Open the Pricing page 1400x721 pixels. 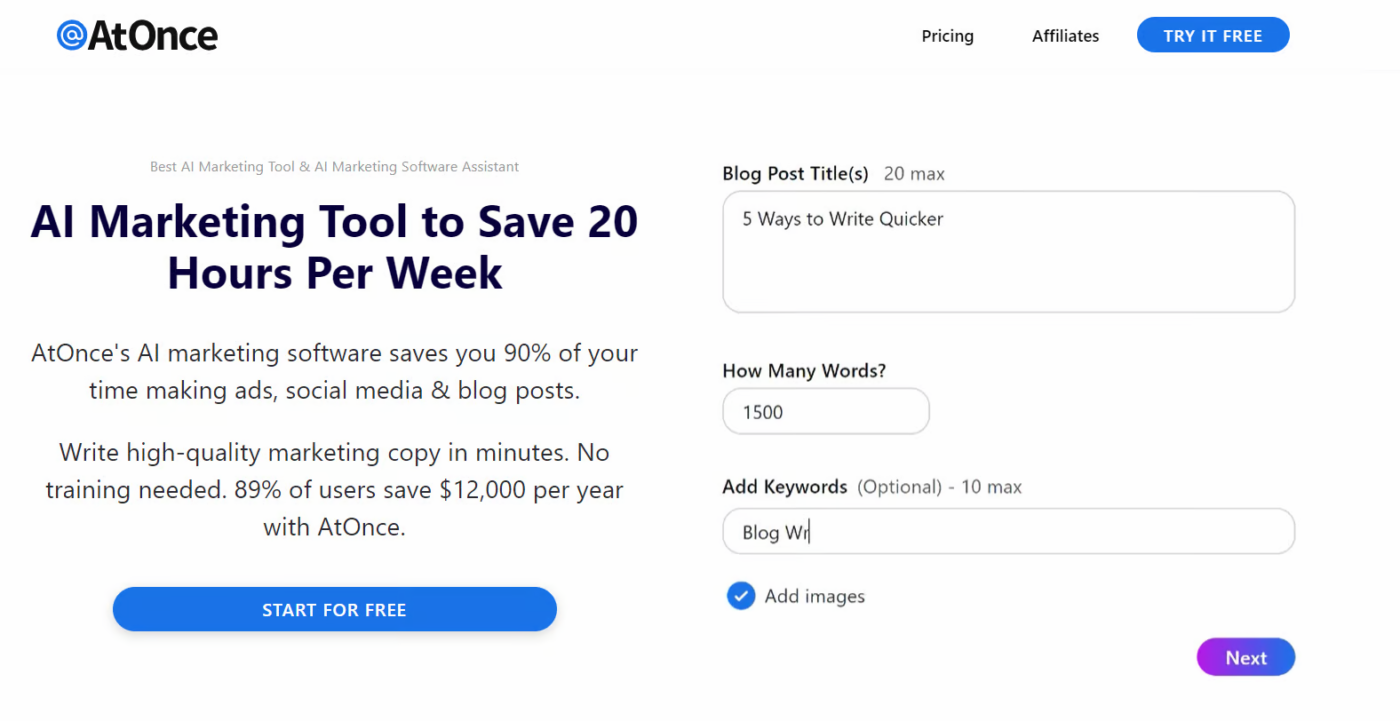pyautogui.click(x=947, y=36)
